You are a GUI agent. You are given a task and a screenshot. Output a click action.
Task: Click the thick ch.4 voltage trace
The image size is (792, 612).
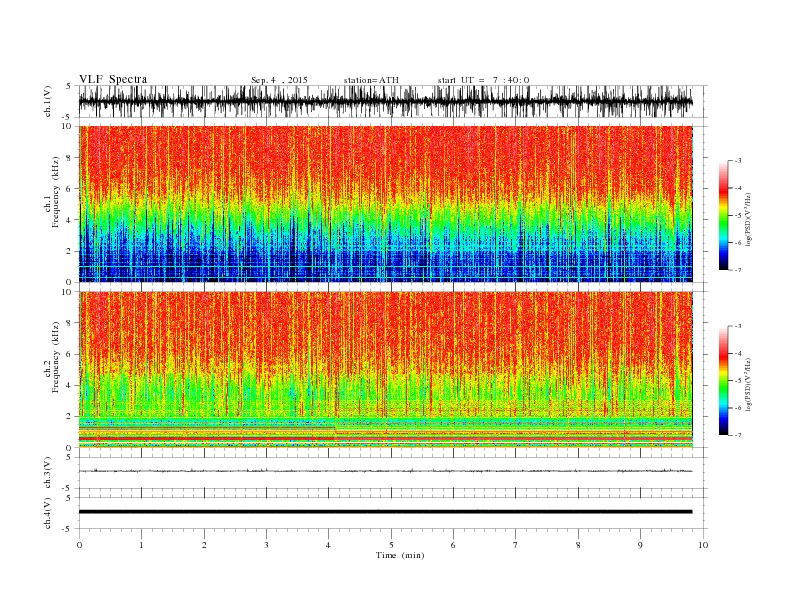coord(385,512)
